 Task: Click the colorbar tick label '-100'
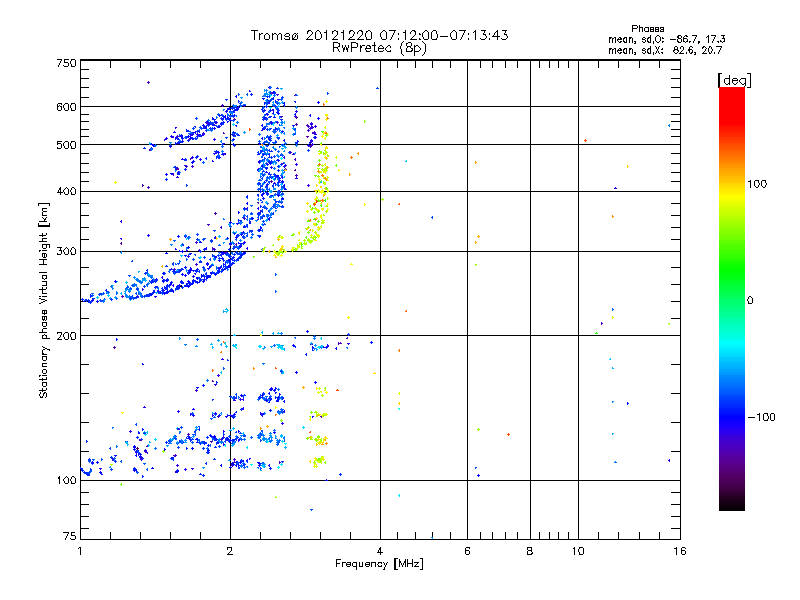click(x=761, y=417)
